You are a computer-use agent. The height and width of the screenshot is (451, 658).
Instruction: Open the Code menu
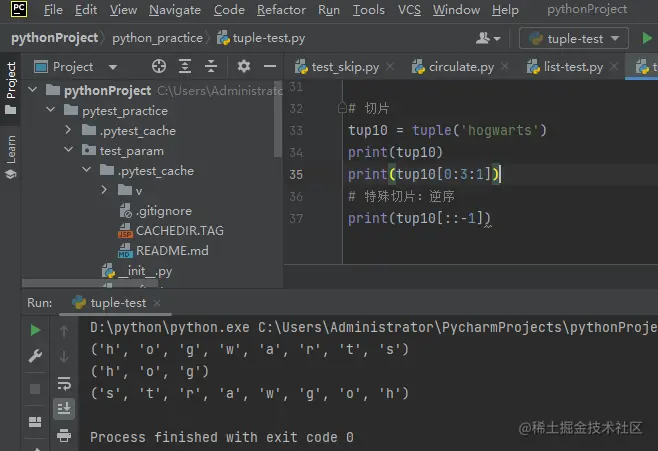point(229,10)
